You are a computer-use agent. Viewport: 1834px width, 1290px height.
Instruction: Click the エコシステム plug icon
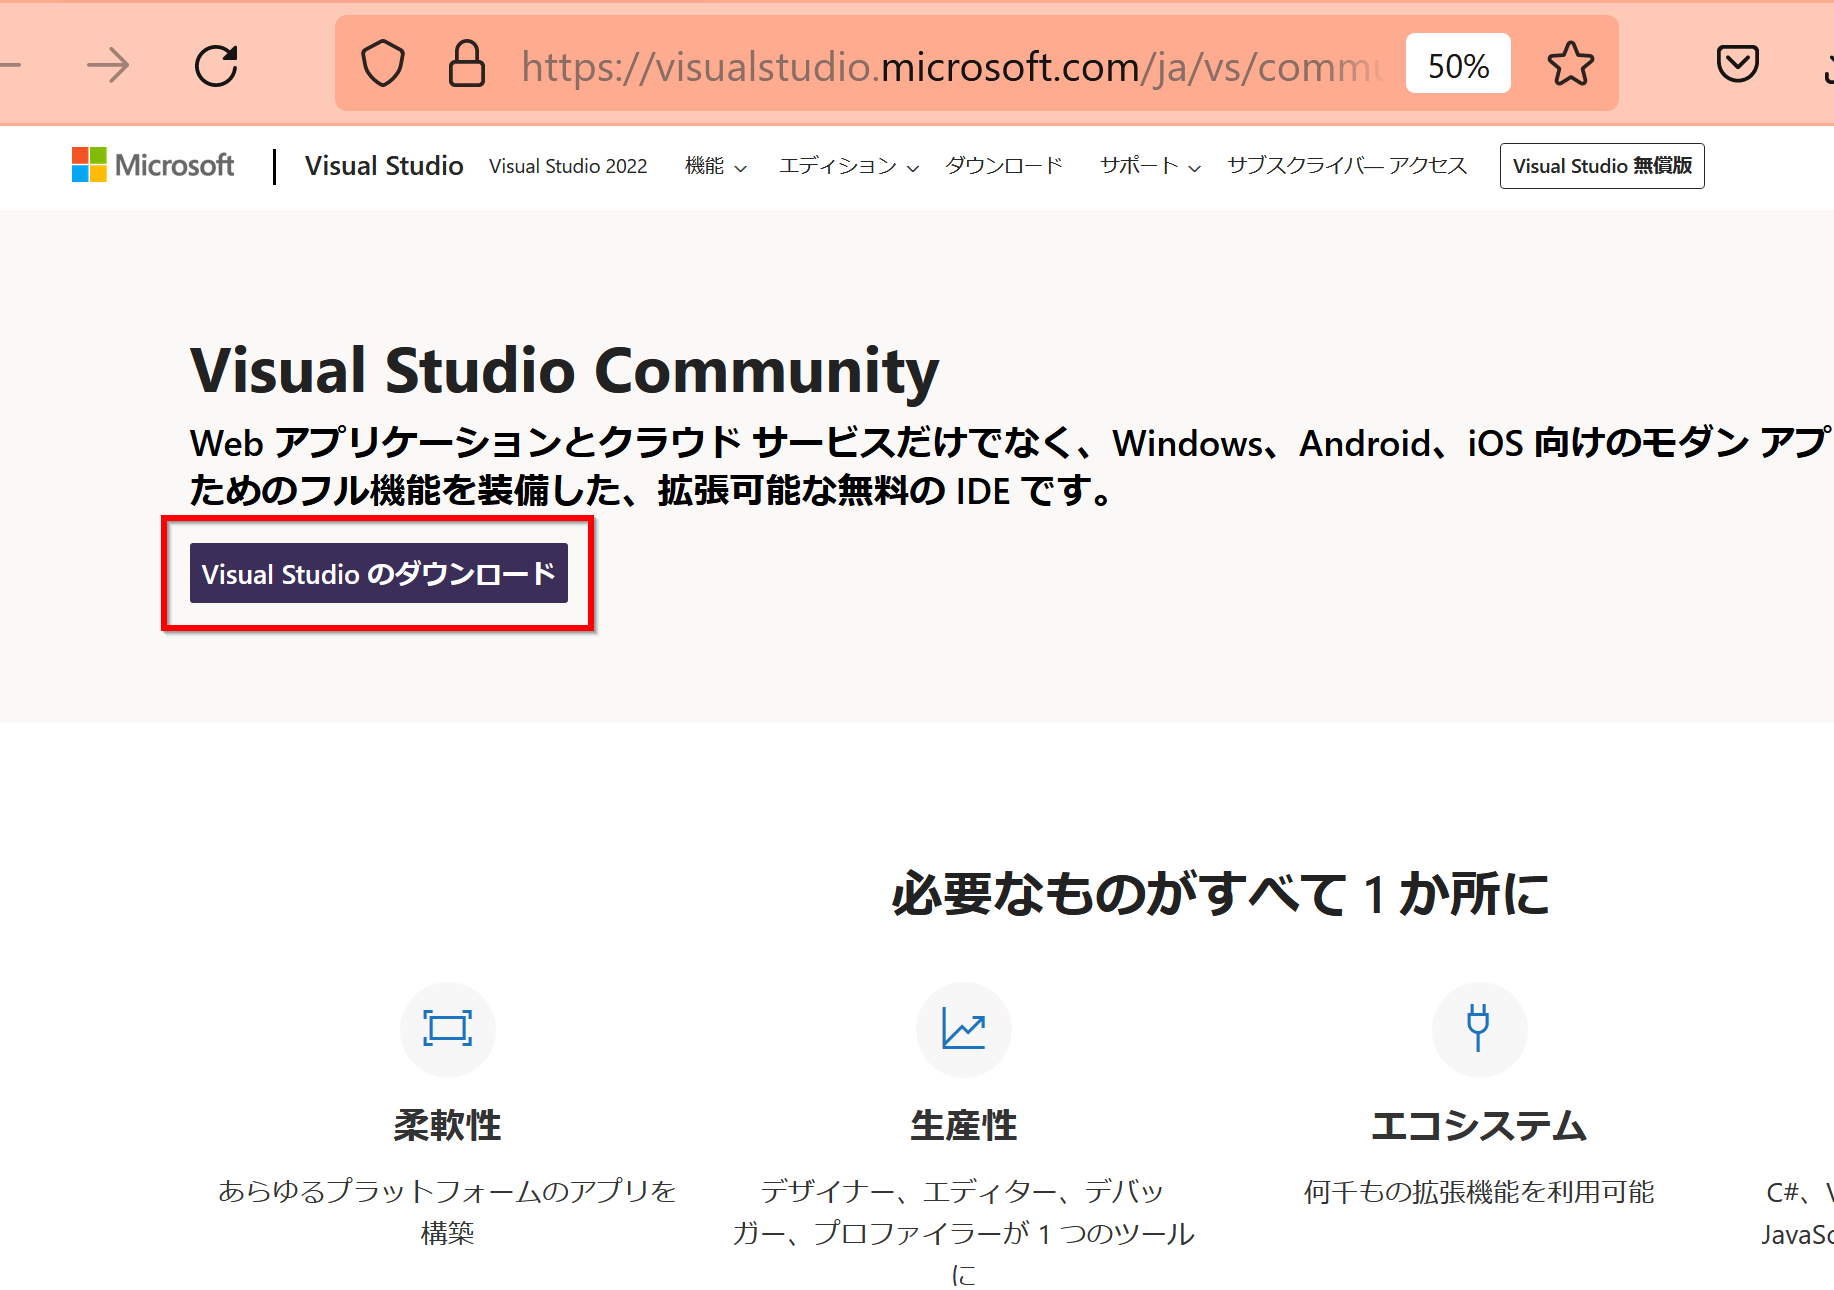pos(1479,1029)
